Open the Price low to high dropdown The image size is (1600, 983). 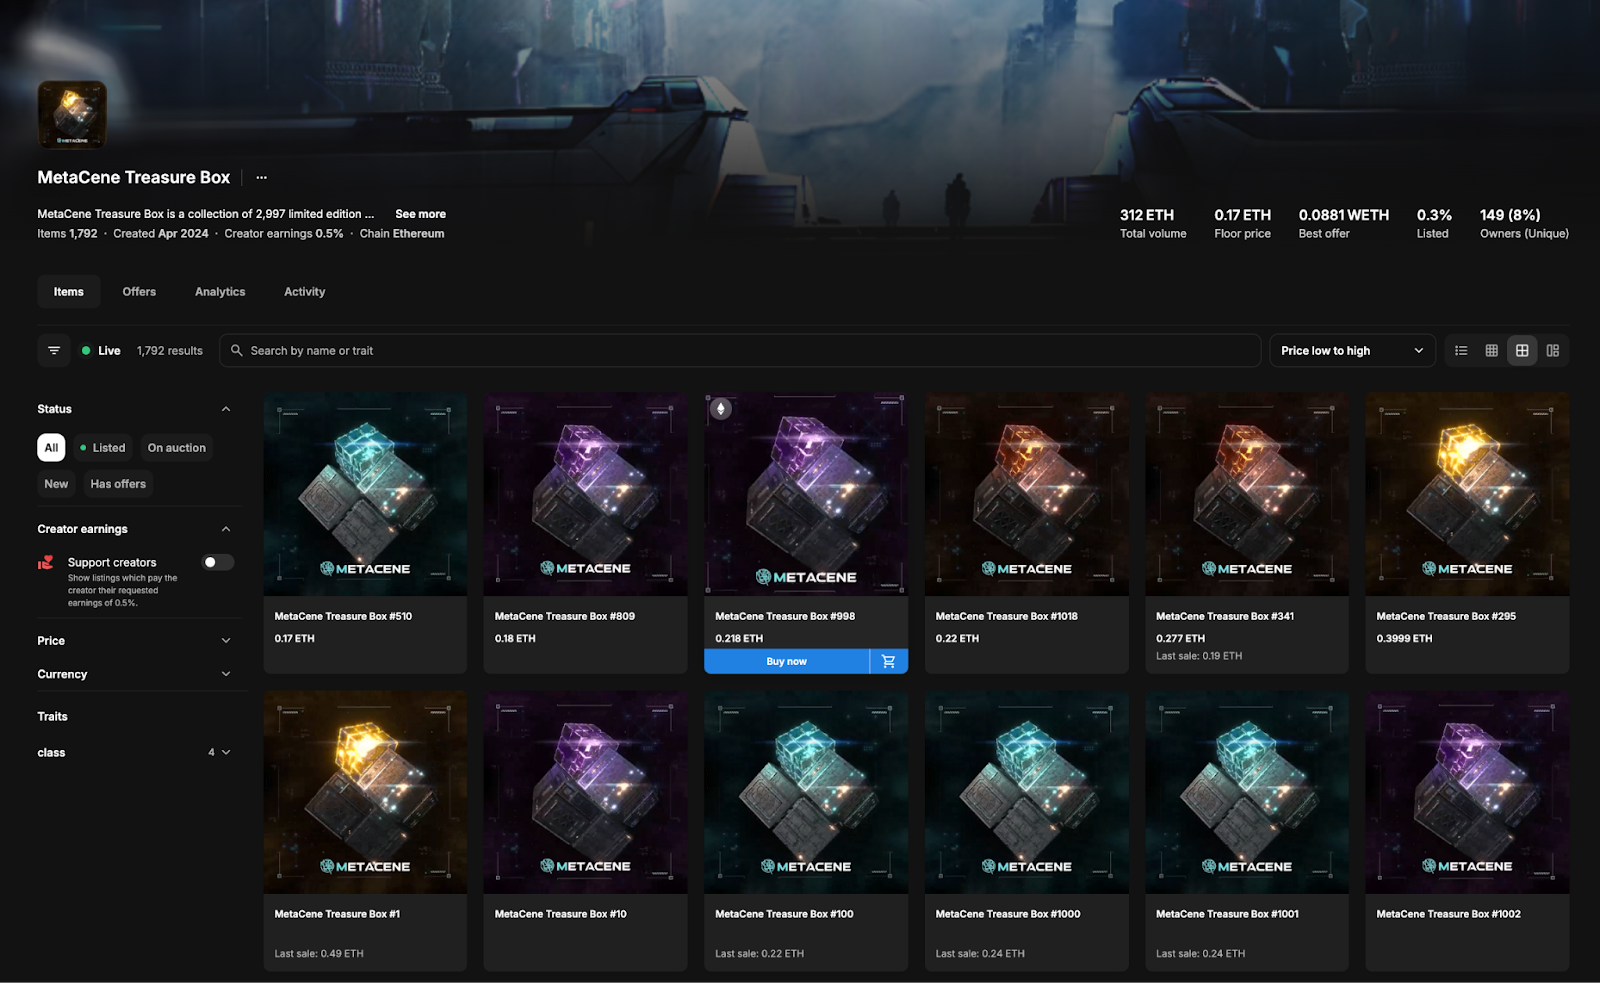(x=1352, y=351)
